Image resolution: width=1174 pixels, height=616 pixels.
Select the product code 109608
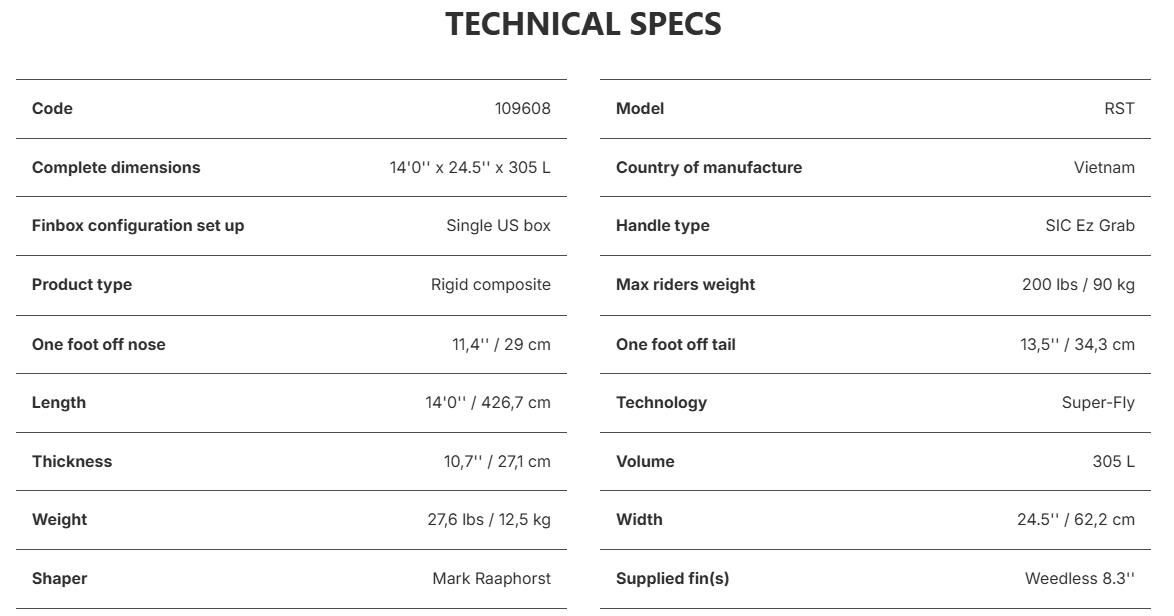[523, 109]
